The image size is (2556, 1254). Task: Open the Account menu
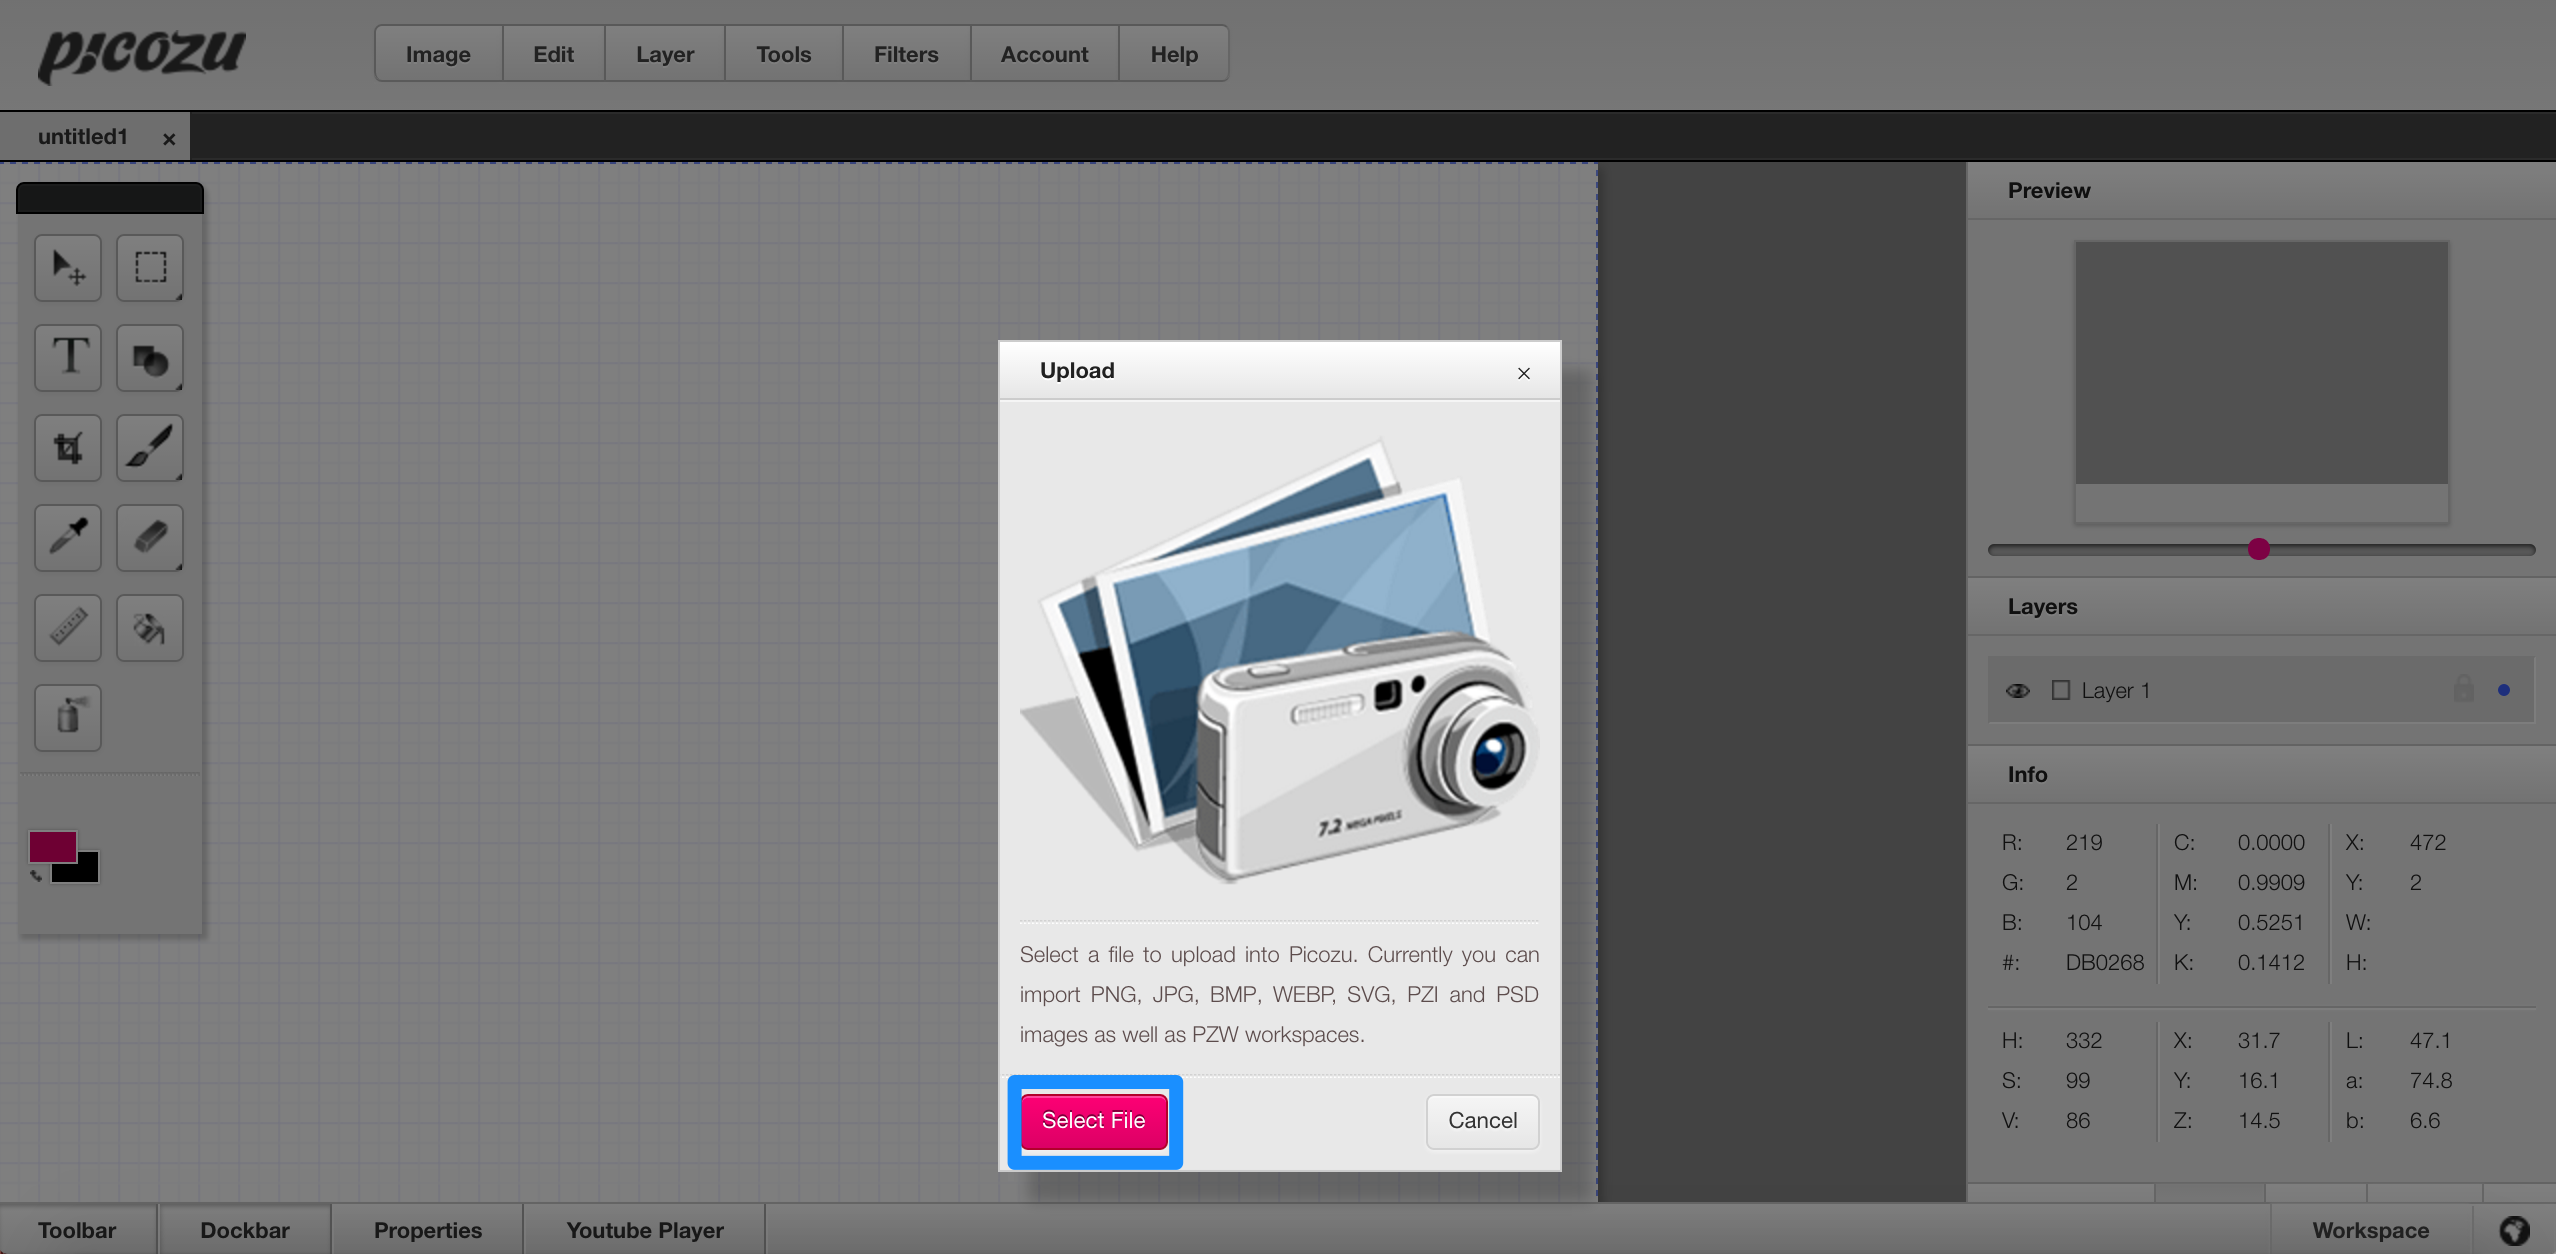1043,53
